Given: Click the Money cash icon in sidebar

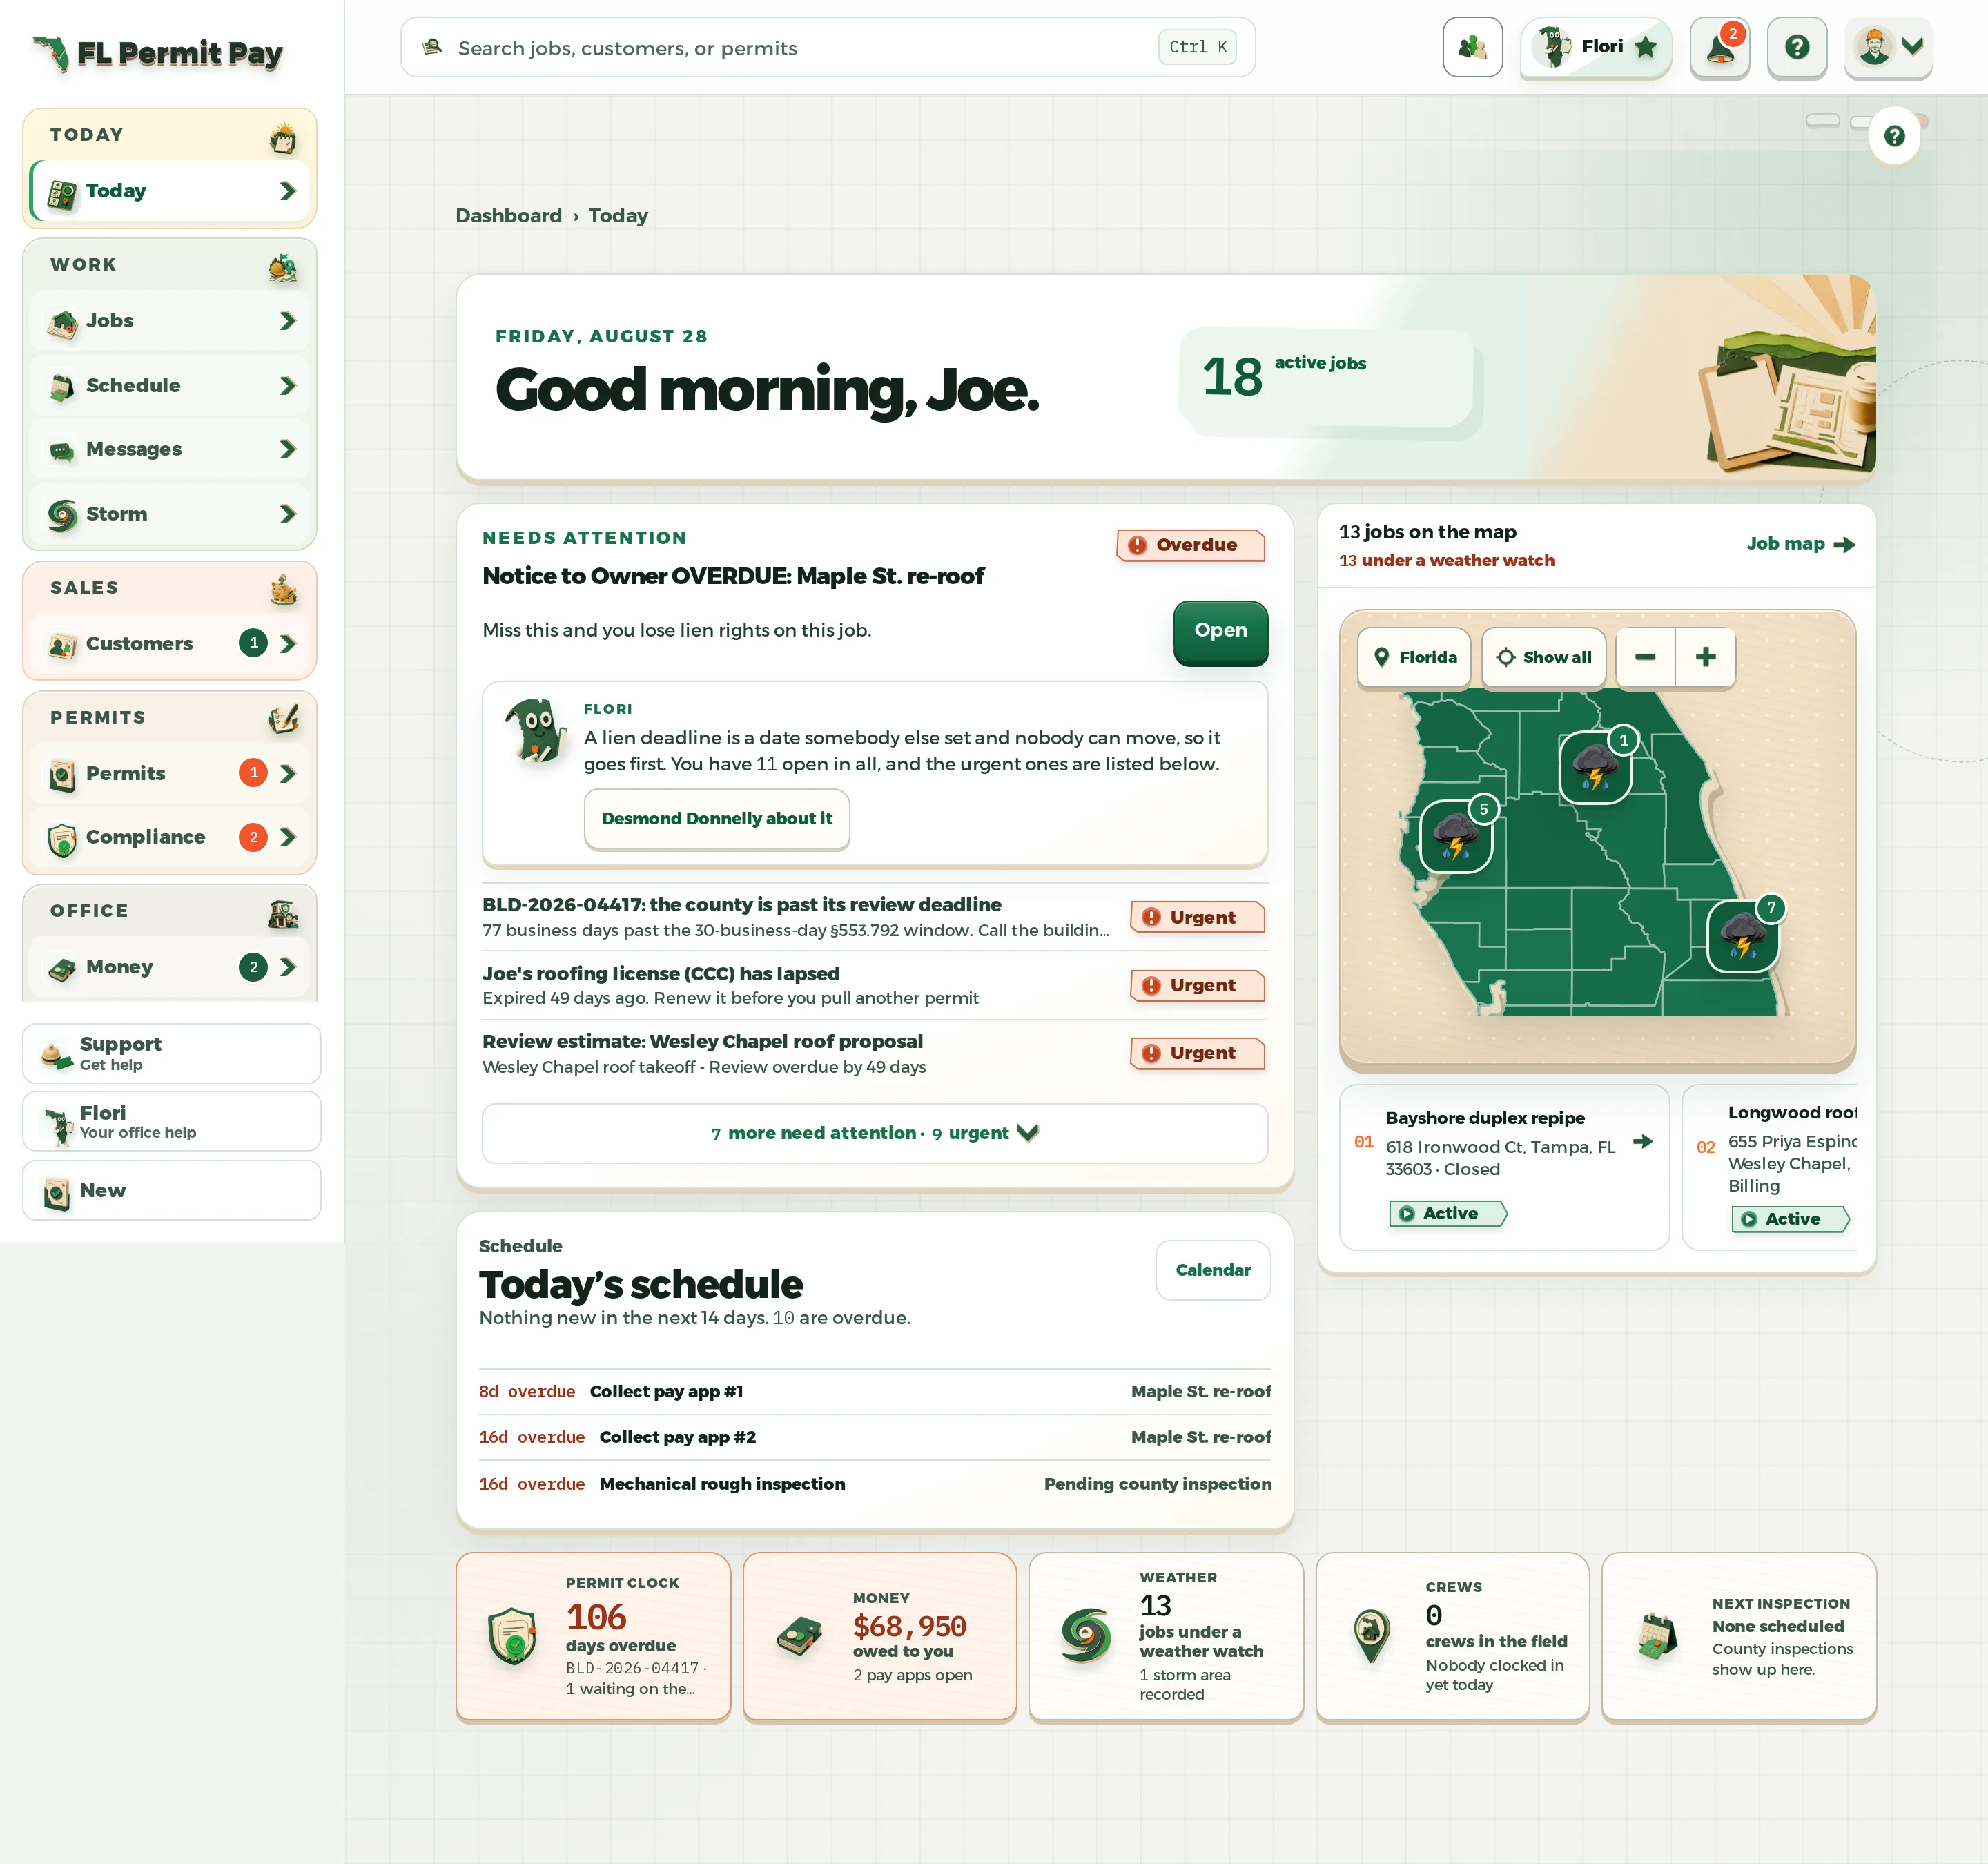Looking at the screenshot, I should pyautogui.click(x=62, y=968).
